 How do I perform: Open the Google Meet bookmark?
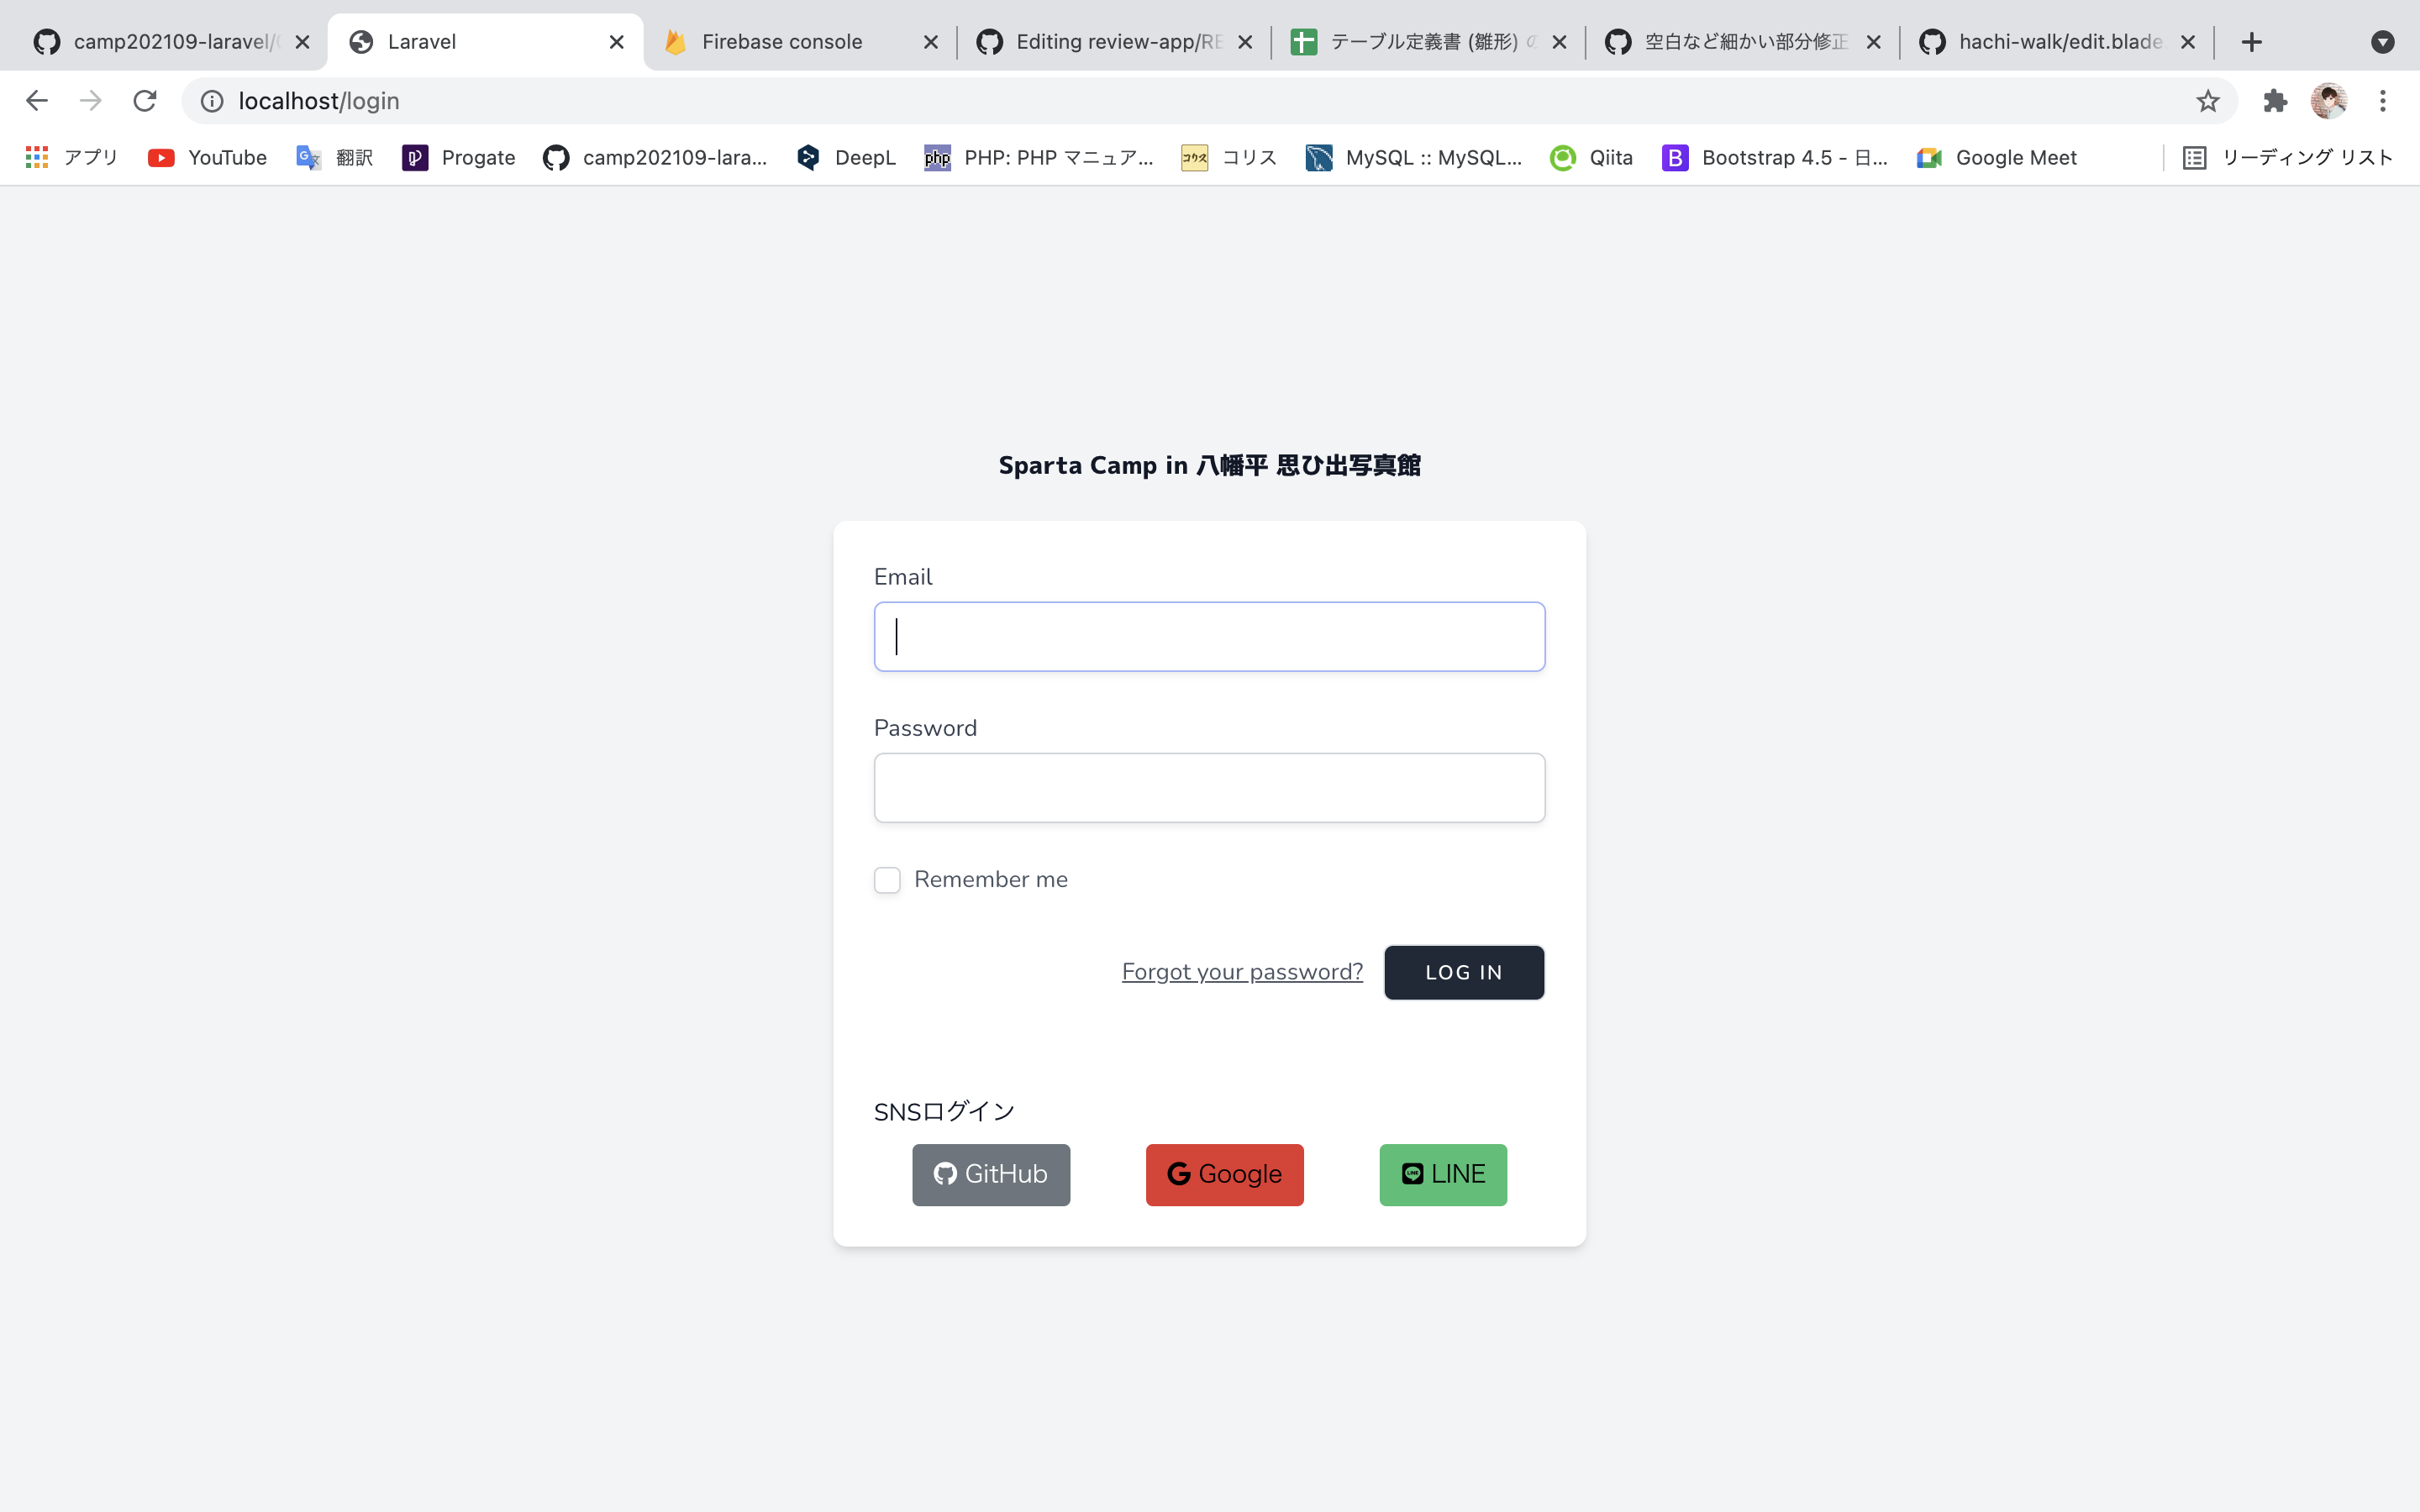click(x=1995, y=157)
